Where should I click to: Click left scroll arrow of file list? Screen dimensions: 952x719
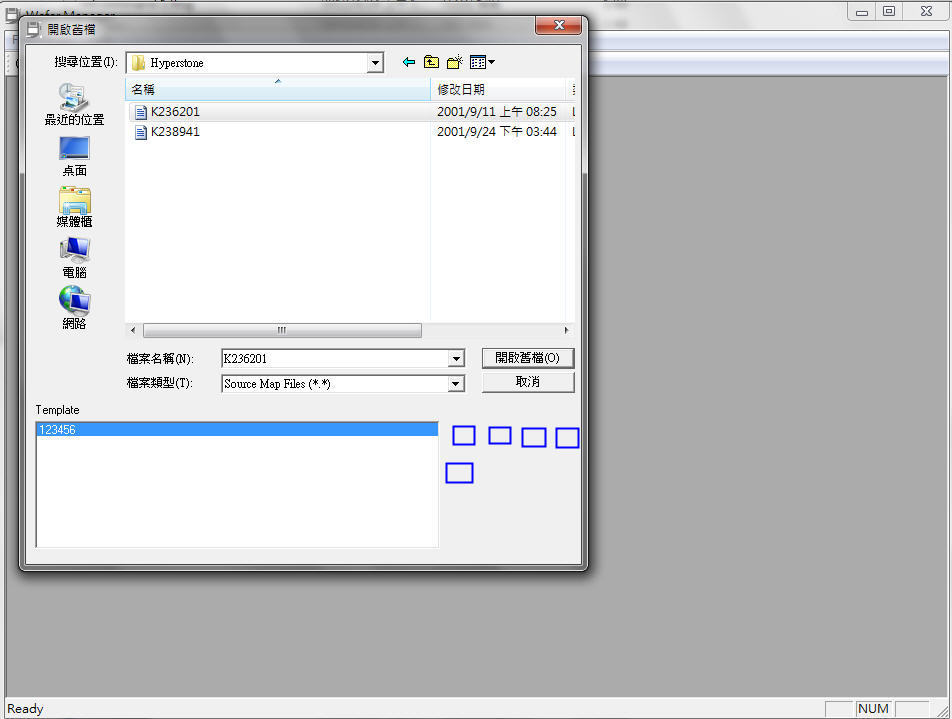133,330
